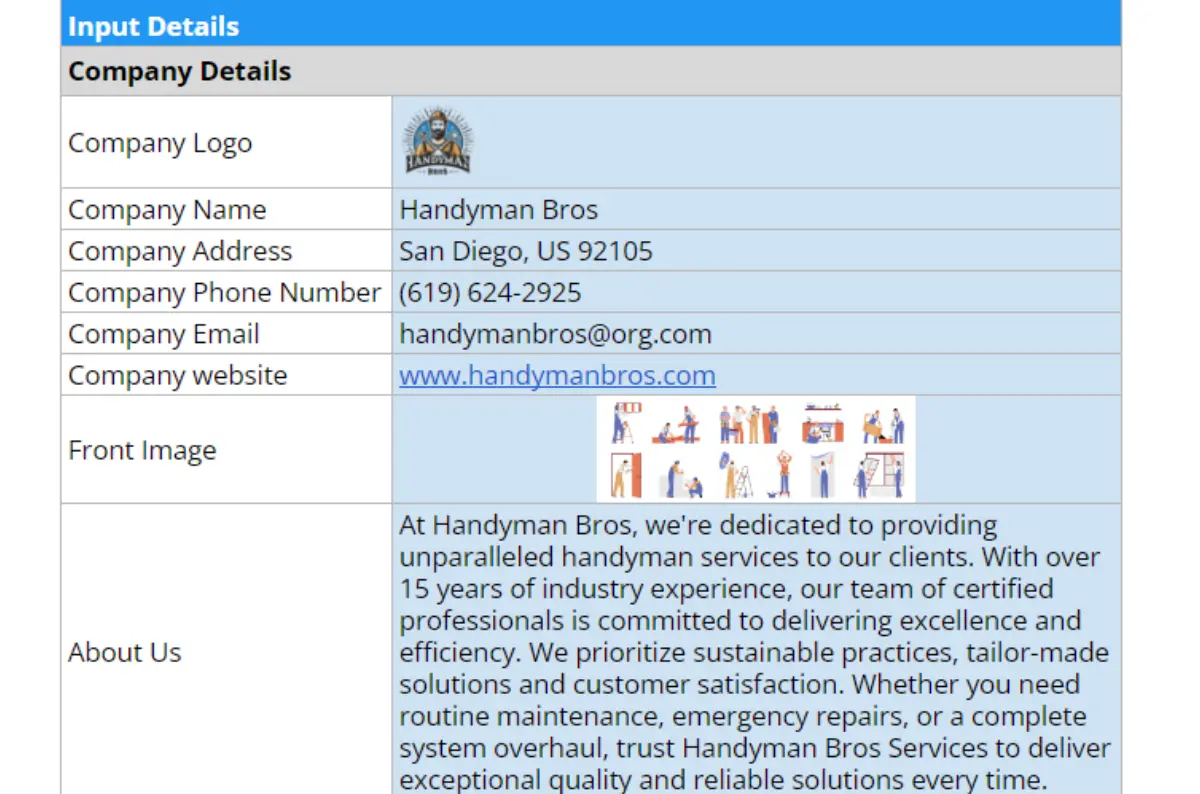The height and width of the screenshot is (794, 1200).
Task: Click the phone number cell (619) 624-2925
Action: coord(756,292)
